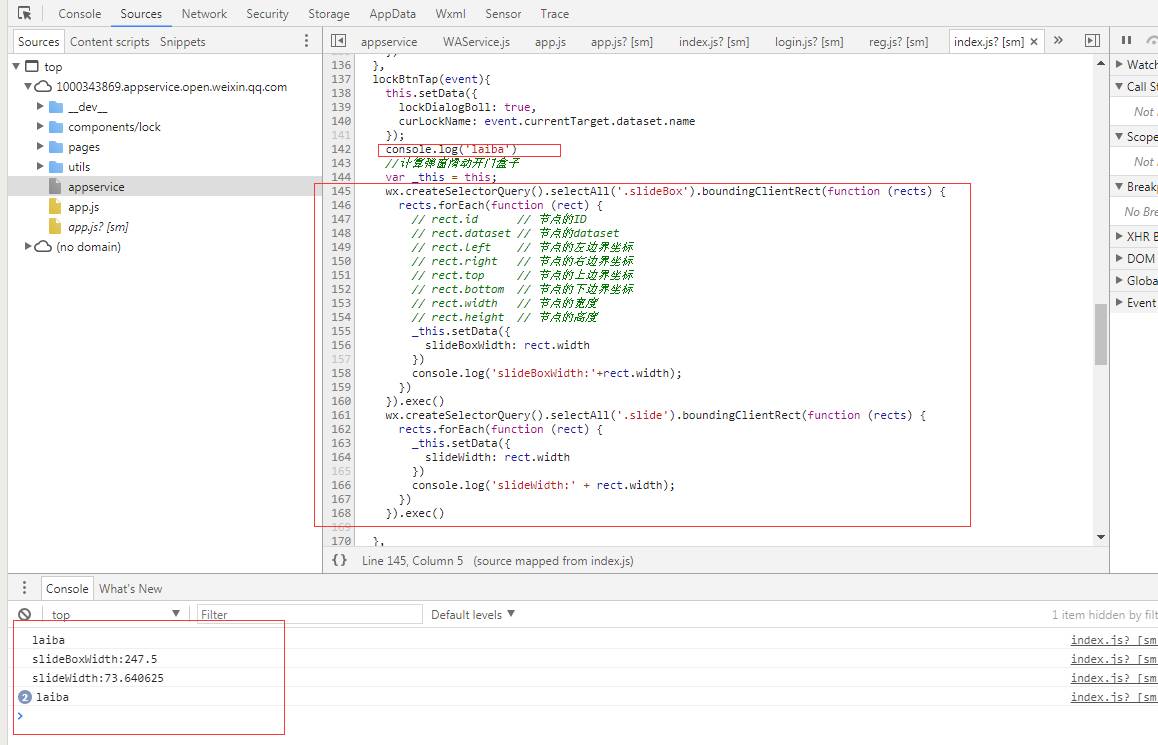The height and width of the screenshot is (745, 1158).
Task: Open the console drawer three-dot menu
Action: (25, 588)
